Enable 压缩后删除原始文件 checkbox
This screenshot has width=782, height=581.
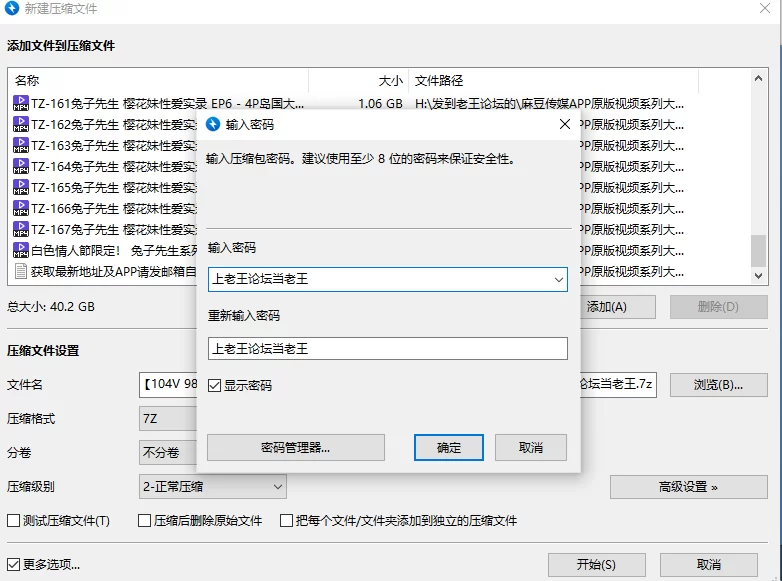point(145,521)
